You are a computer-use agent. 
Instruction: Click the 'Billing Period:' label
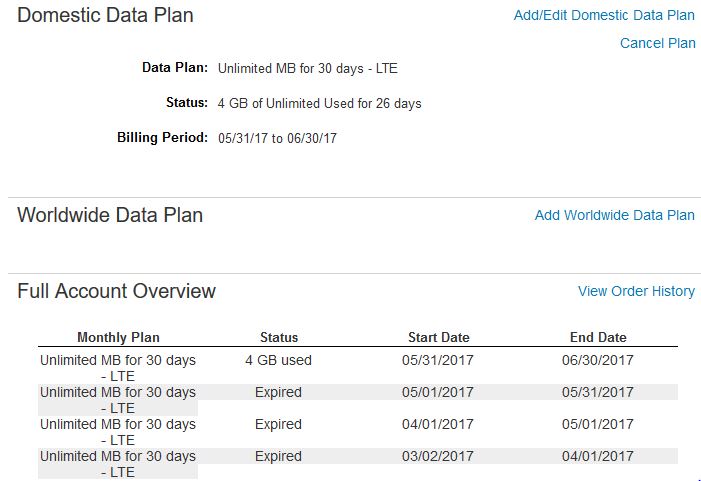click(162, 137)
